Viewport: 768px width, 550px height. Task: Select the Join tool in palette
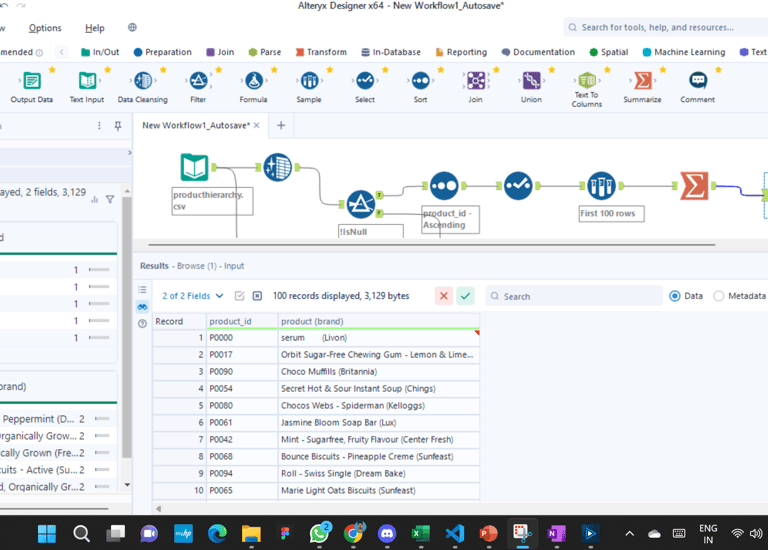pyautogui.click(x=476, y=87)
